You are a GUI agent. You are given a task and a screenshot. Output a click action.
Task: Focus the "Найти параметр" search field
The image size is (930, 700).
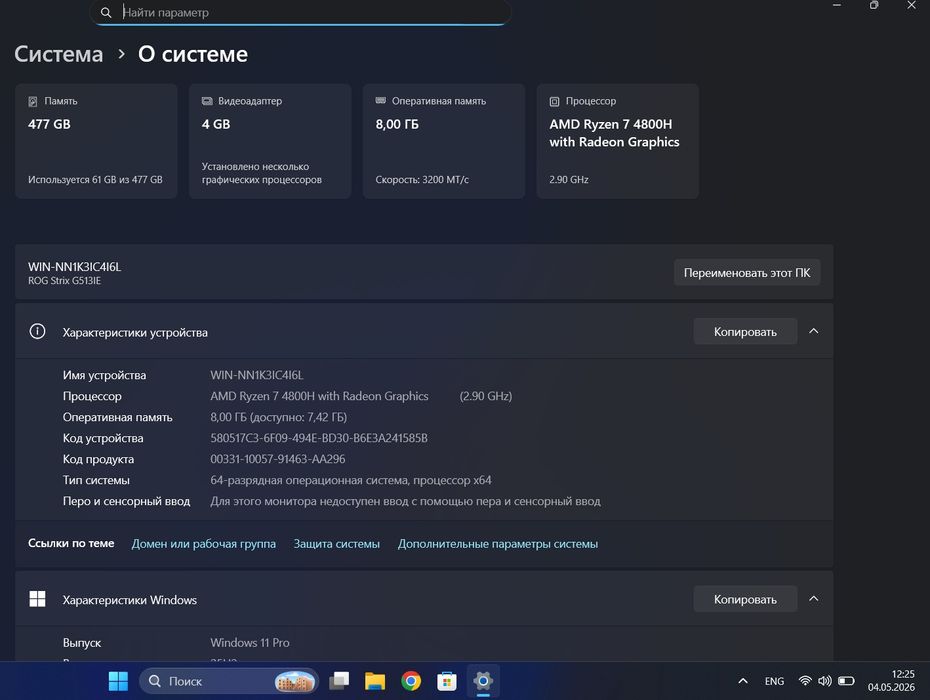300,12
